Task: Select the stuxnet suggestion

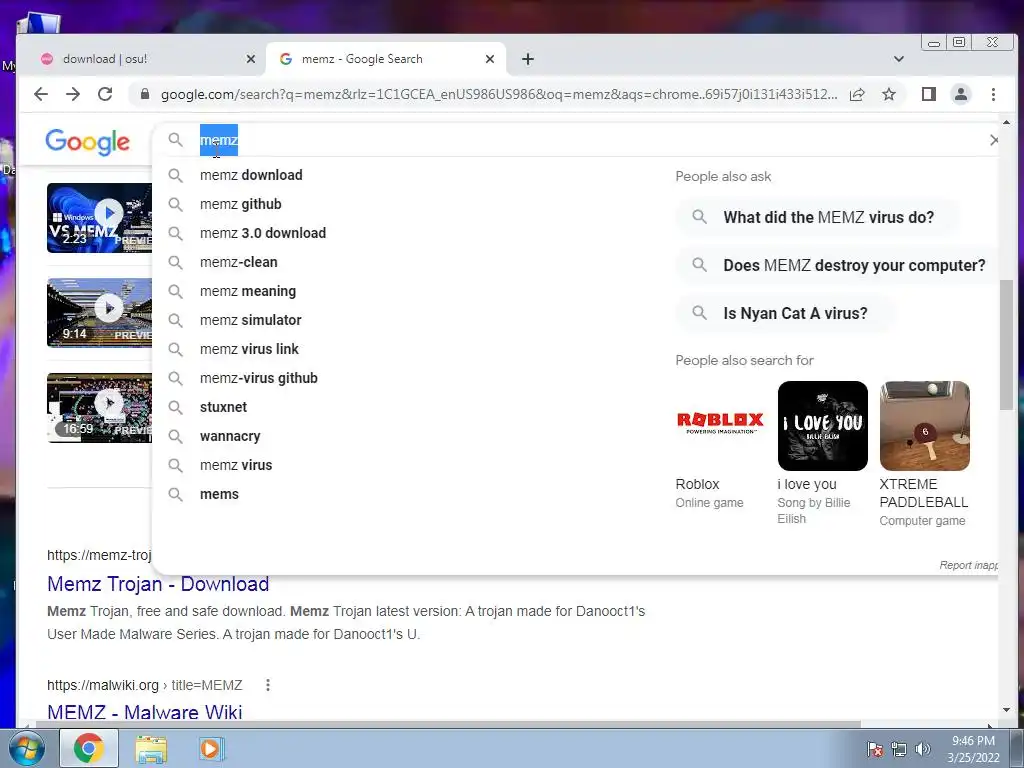Action: click(x=223, y=407)
